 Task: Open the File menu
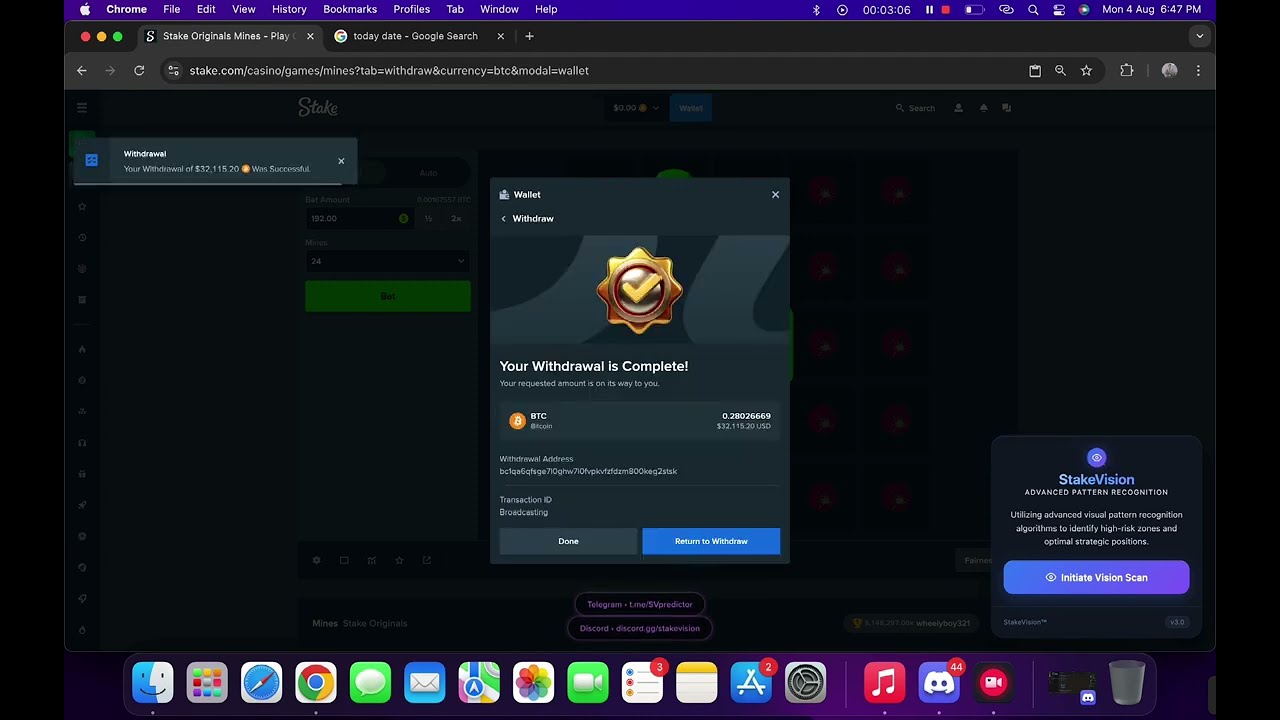point(172,9)
